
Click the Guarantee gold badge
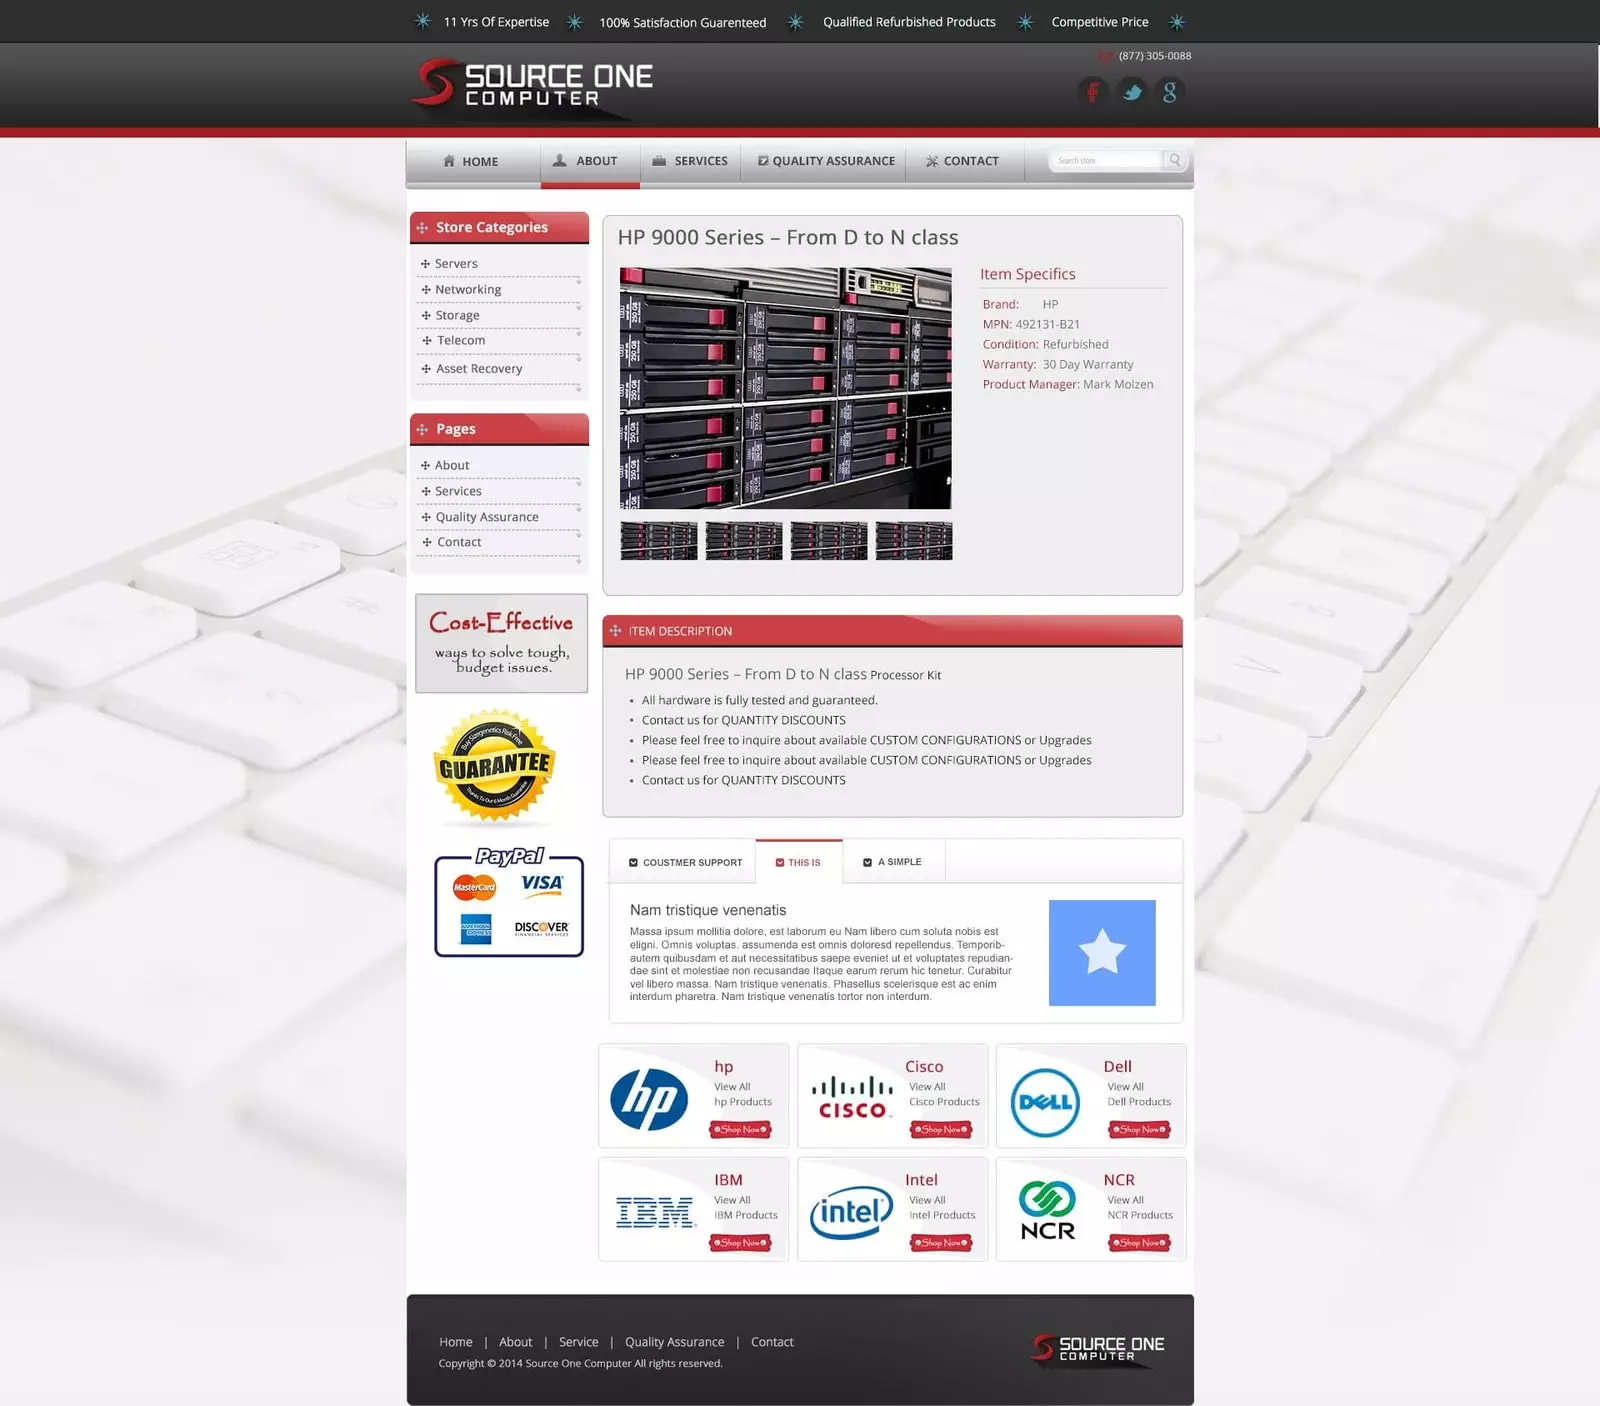pos(495,767)
